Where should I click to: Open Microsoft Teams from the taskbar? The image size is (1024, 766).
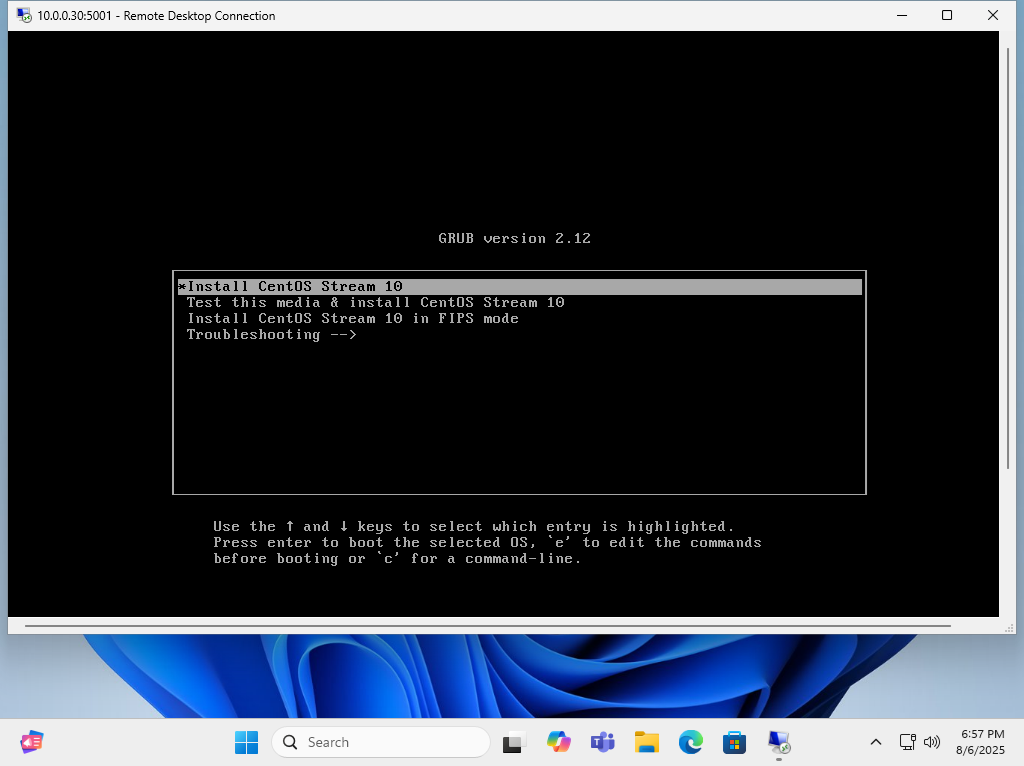coord(603,742)
